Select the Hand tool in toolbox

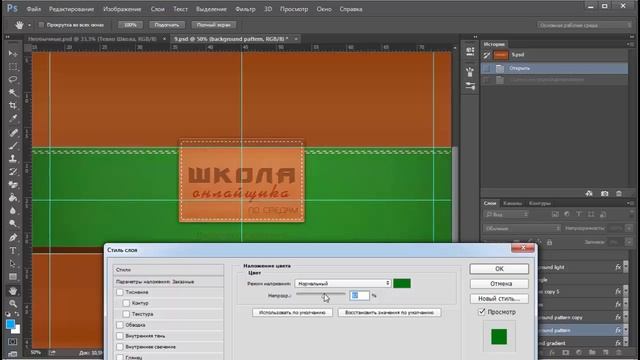click(x=13, y=291)
